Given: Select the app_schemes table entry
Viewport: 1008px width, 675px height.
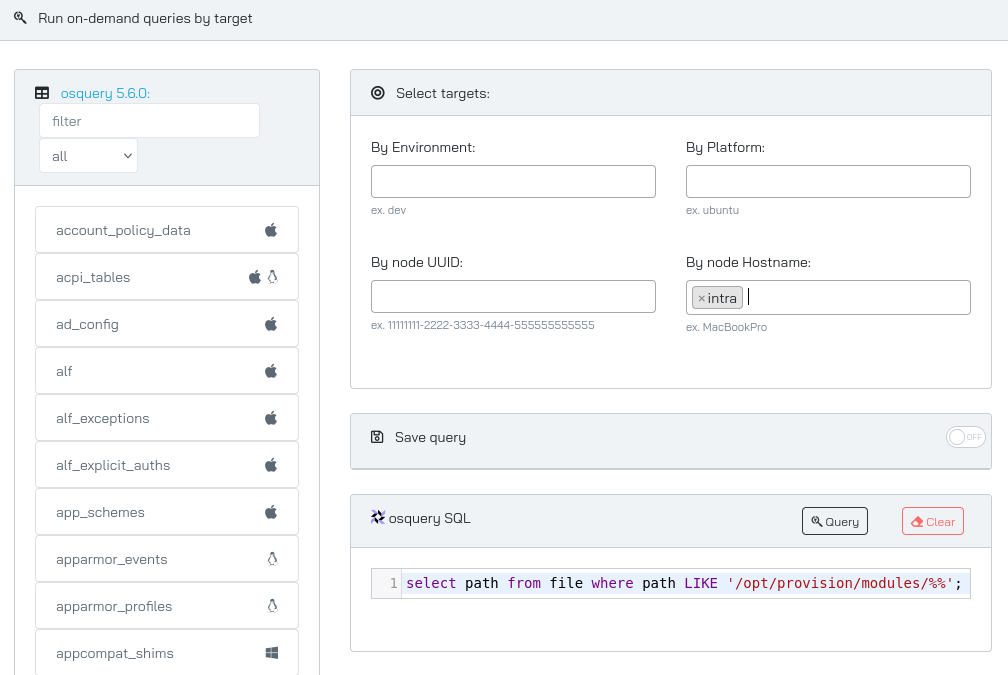Looking at the screenshot, I should click(x=167, y=512).
